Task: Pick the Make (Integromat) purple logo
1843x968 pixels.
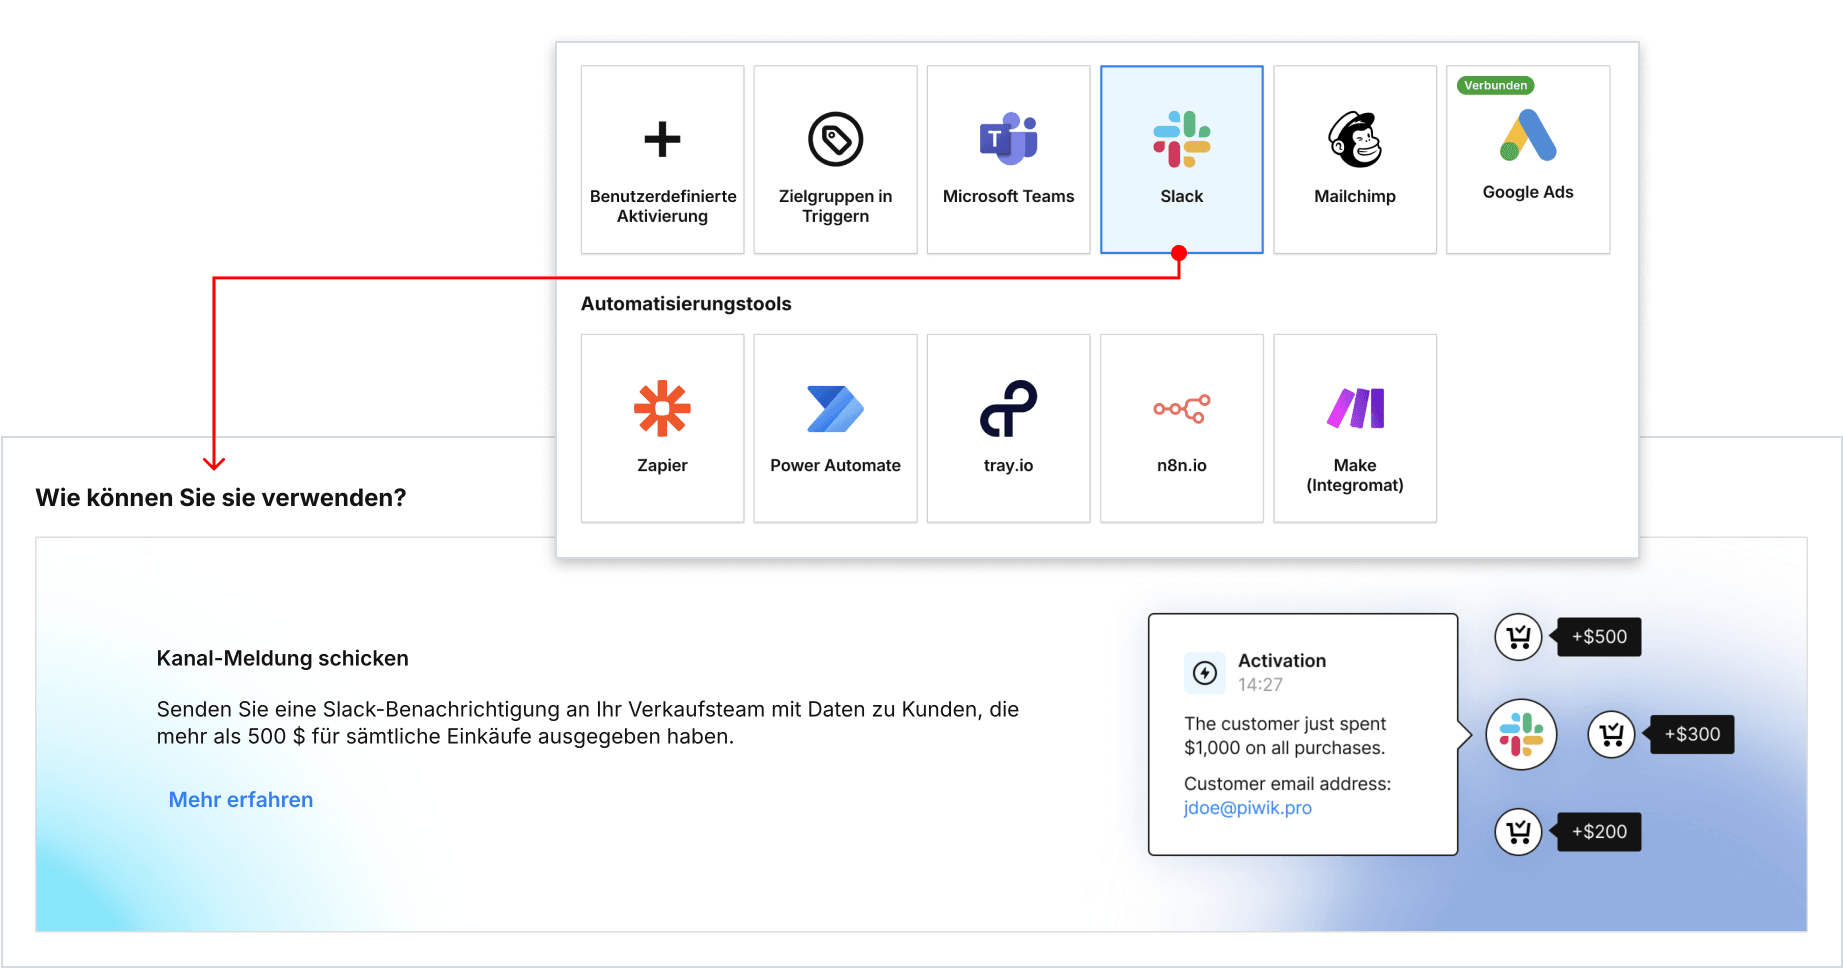Action: click(x=1355, y=408)
